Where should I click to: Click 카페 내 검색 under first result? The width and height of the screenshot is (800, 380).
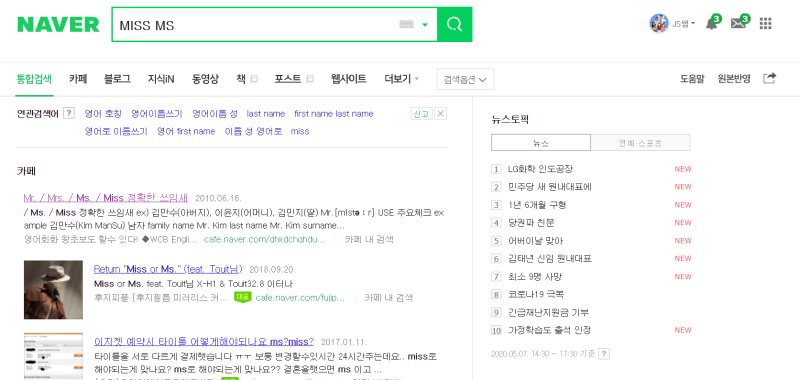pos(369,239)
